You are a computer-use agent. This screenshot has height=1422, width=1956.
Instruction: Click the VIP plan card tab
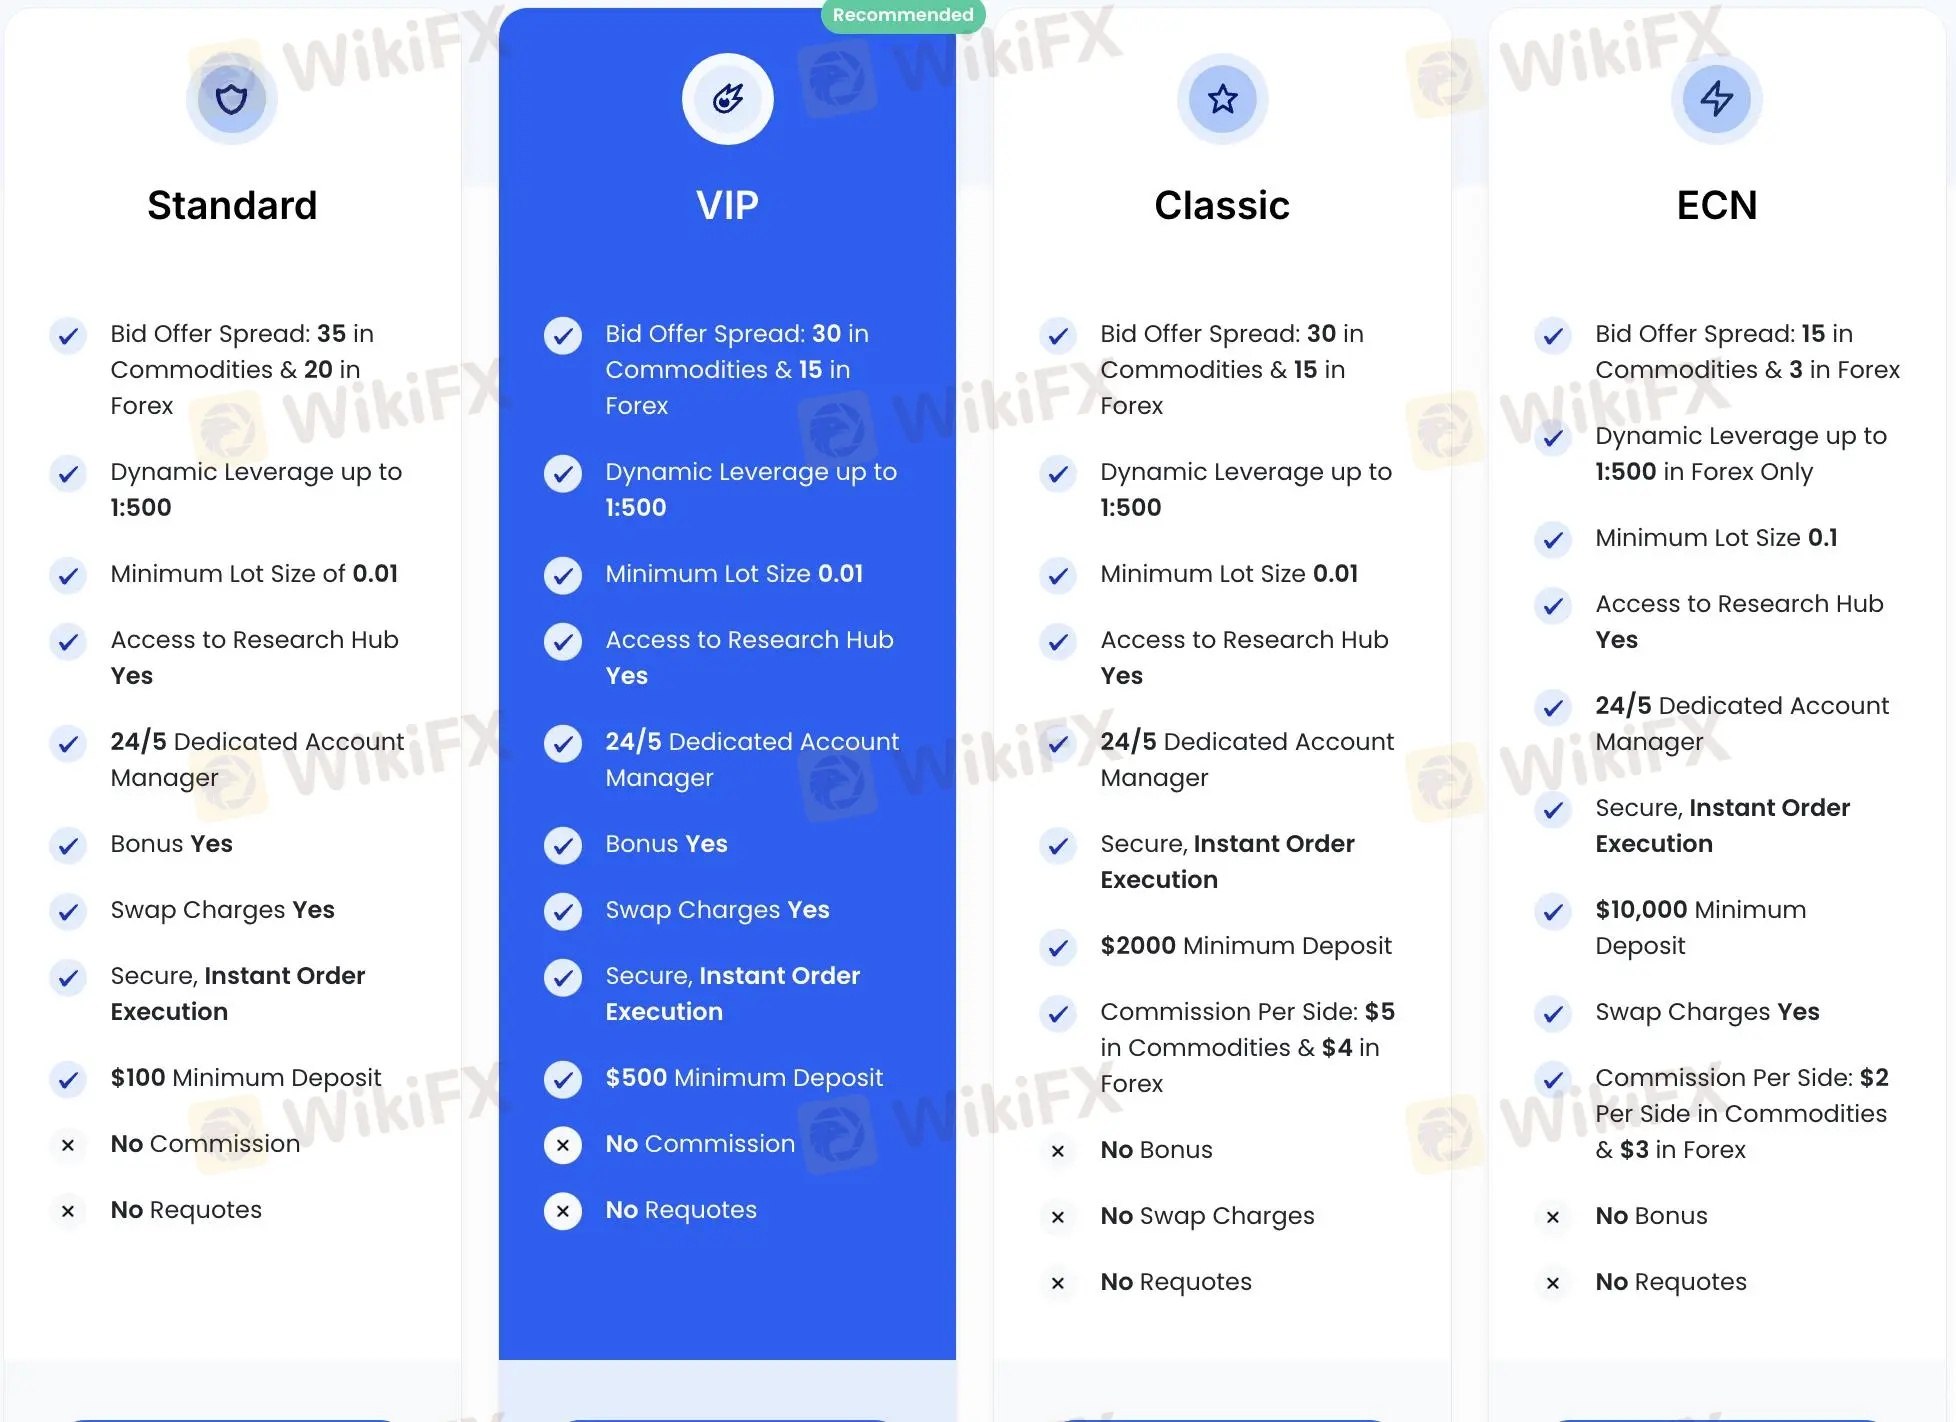(727, 205)
